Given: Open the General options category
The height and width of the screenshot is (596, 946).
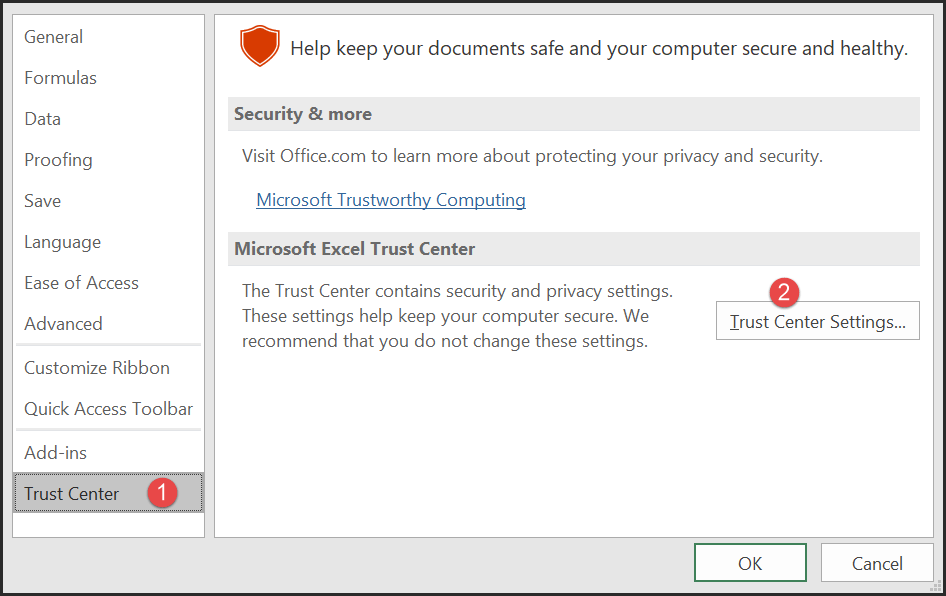Looking at the screenshot, I should 109,37.
